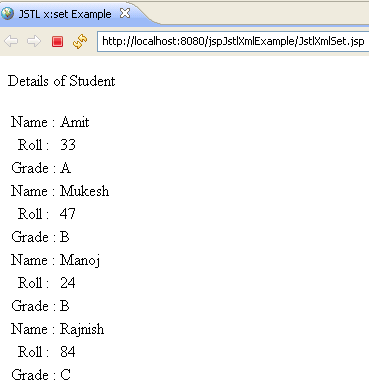This screenshot has height=387, width=369.
Task: Click the Grade : A line
Action: click(41, 168)
